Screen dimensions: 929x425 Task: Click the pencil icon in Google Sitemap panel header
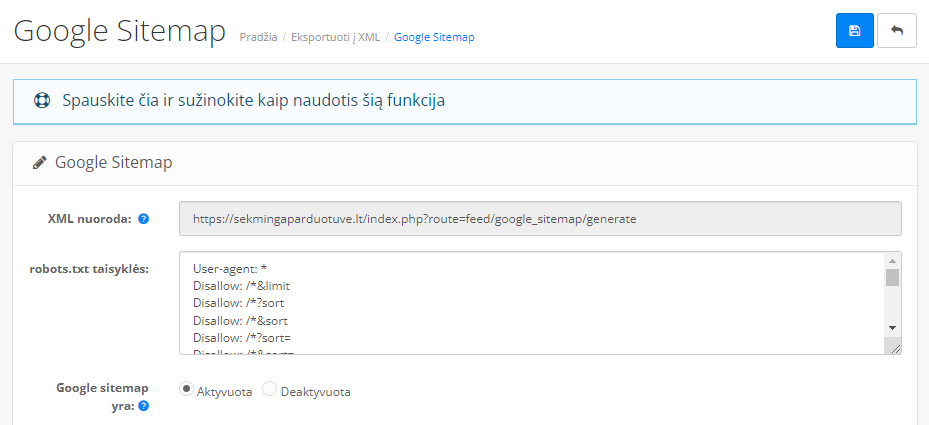coord(40,162)
